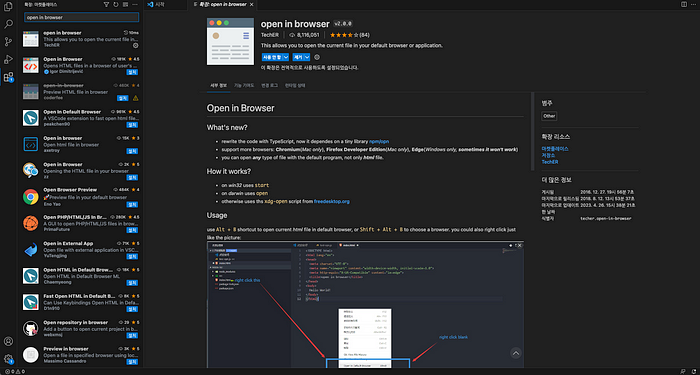Open the freedesktop.org link
Viewport: 700px width, 375px height.
[332, 201]
